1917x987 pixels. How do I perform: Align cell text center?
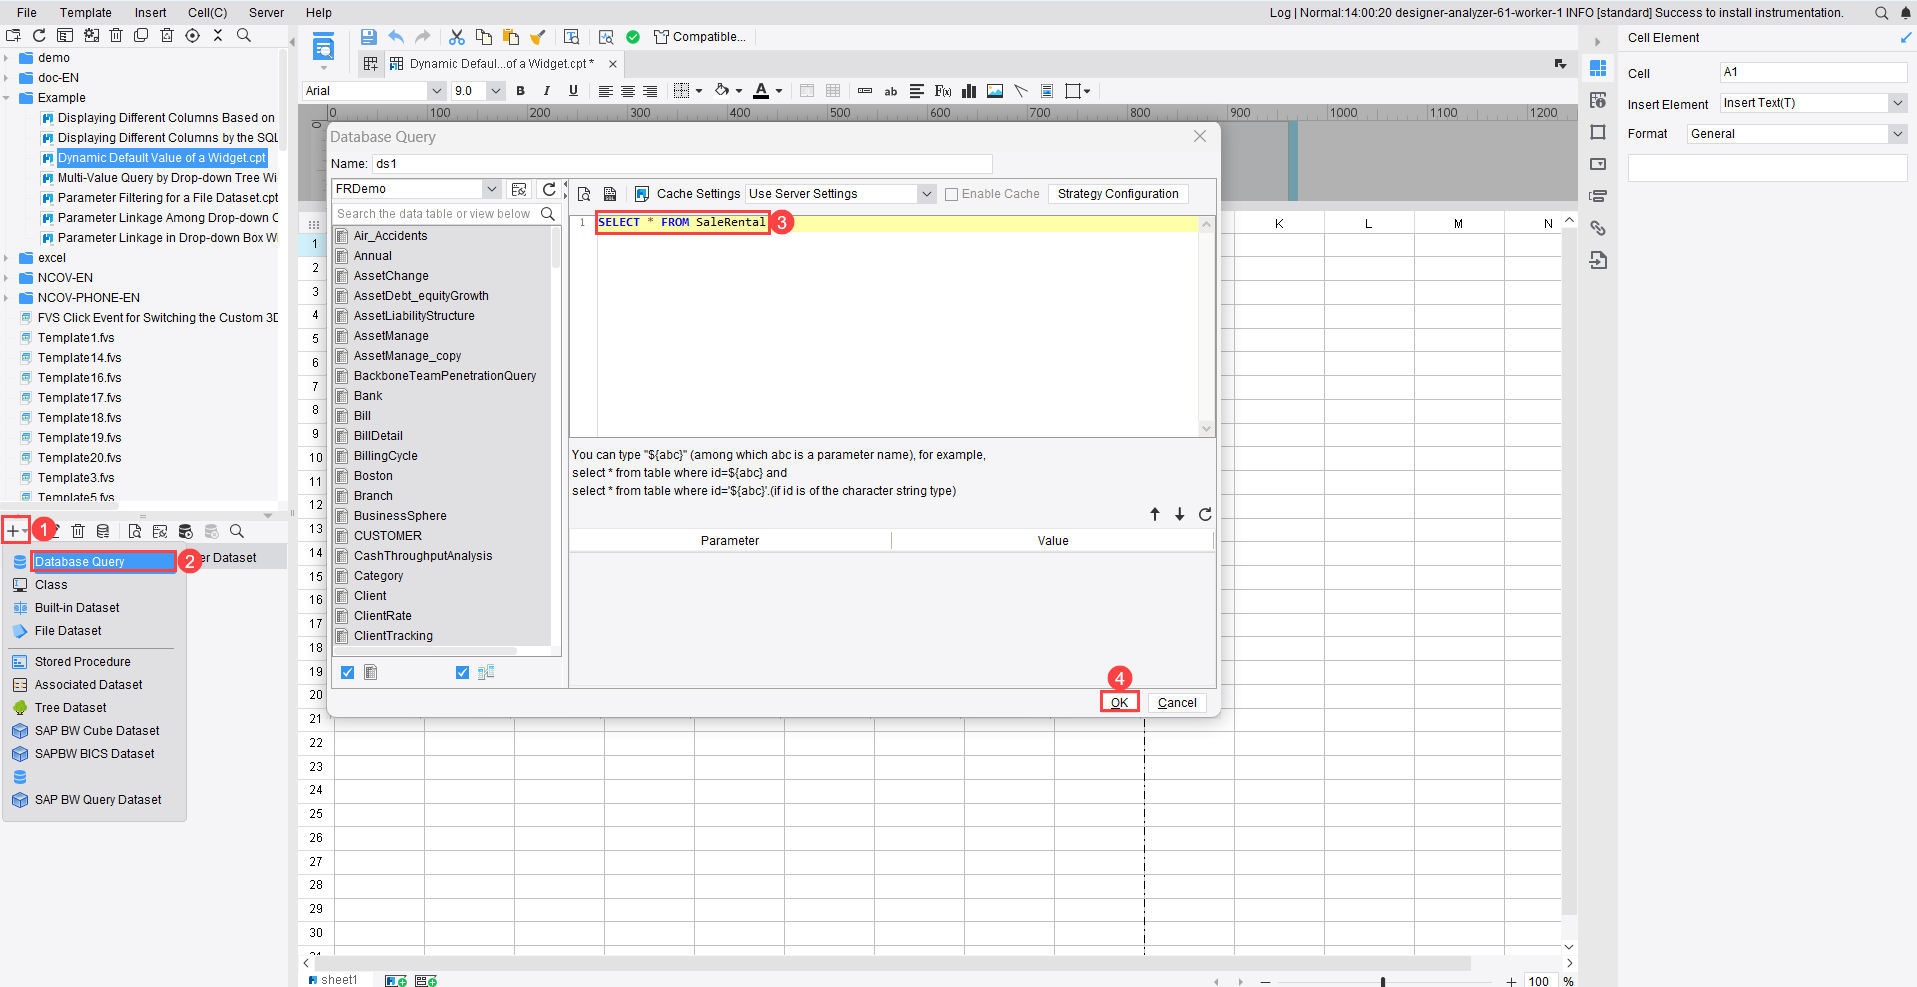[628, 91]
